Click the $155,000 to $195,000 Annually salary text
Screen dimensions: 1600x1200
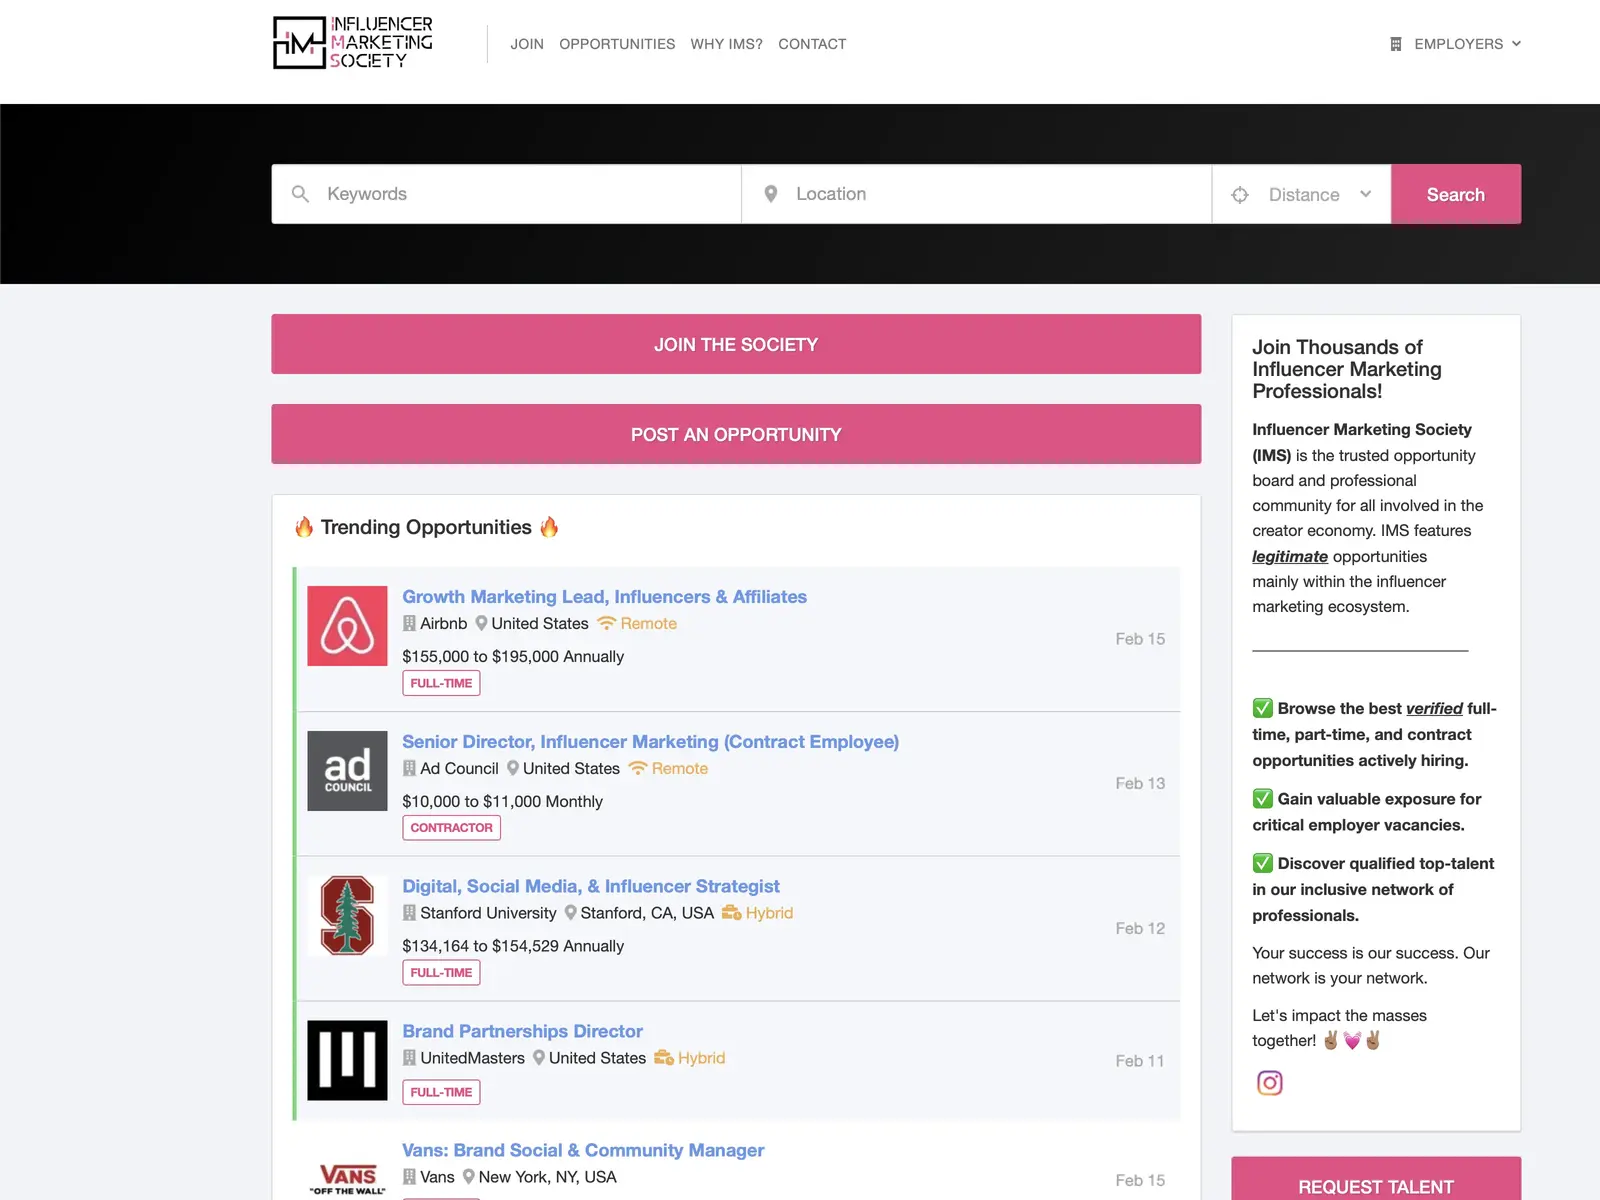pos(513,656)
